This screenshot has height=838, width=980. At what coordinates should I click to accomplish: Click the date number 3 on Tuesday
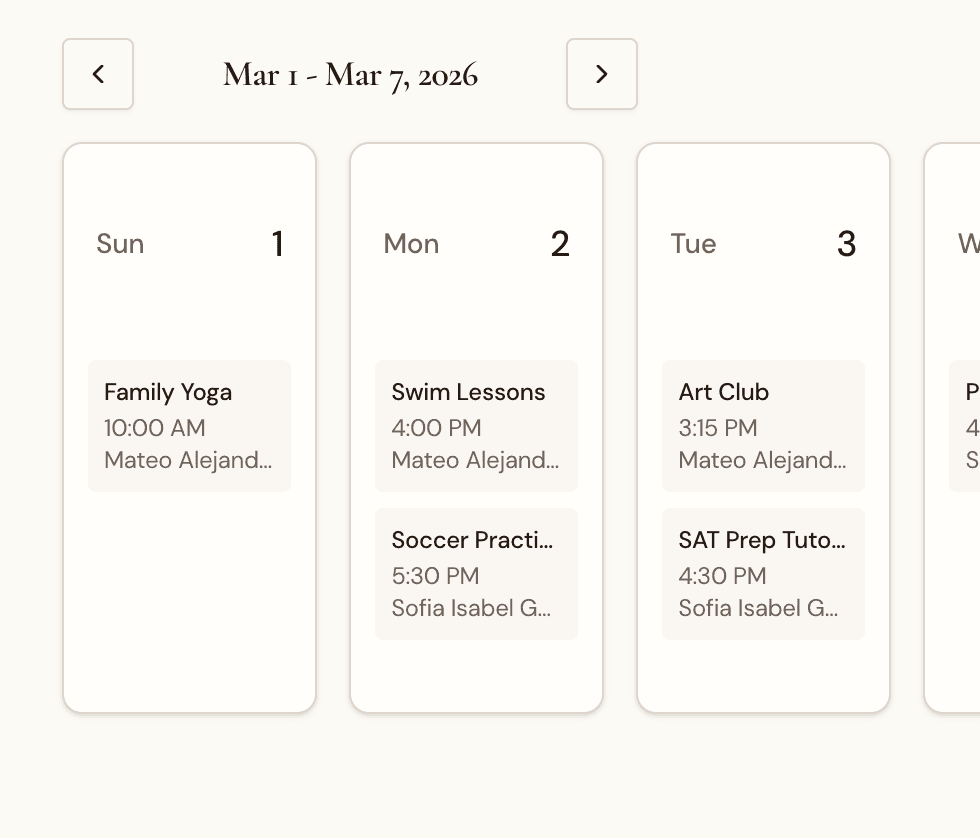[x=847, y=243]
